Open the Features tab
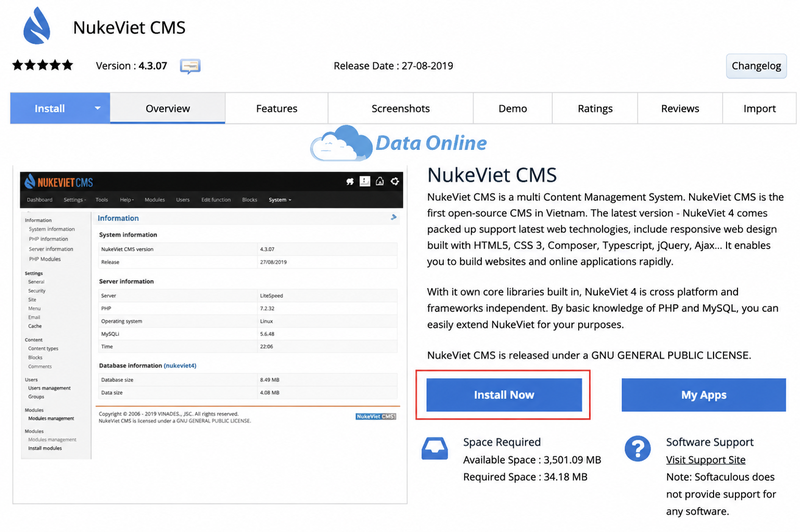The image size is (800, 532). click(277, 108)
